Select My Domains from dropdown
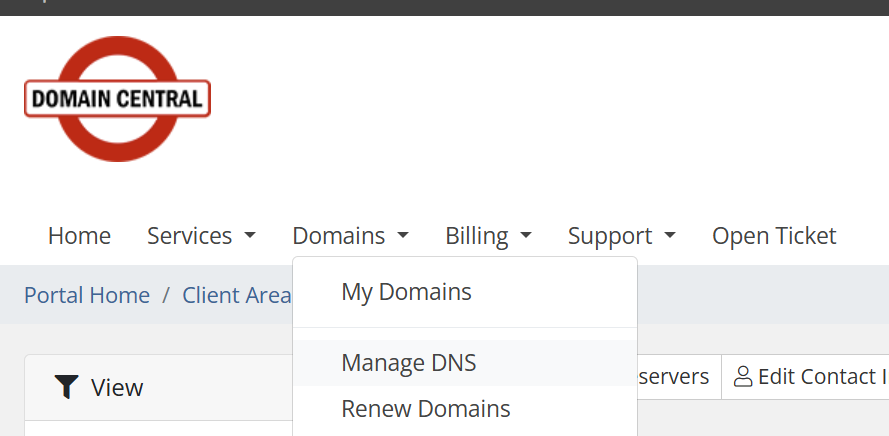This screenshot has height=436, width=889. (x=465, y=292)
